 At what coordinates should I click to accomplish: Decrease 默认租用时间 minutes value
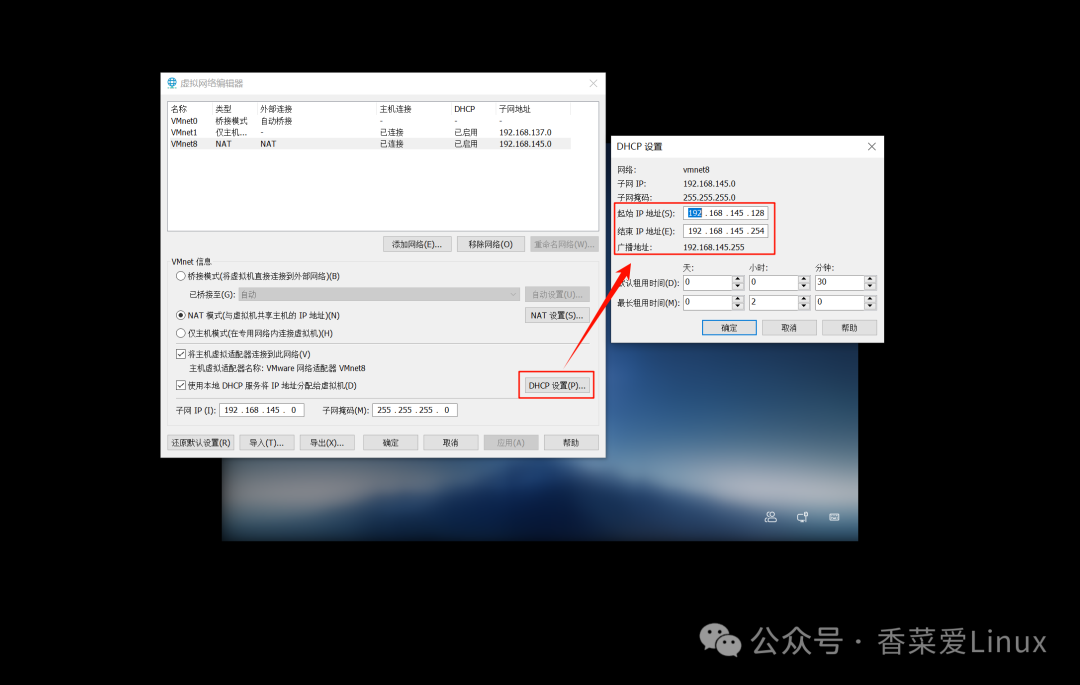click(870, 286)
